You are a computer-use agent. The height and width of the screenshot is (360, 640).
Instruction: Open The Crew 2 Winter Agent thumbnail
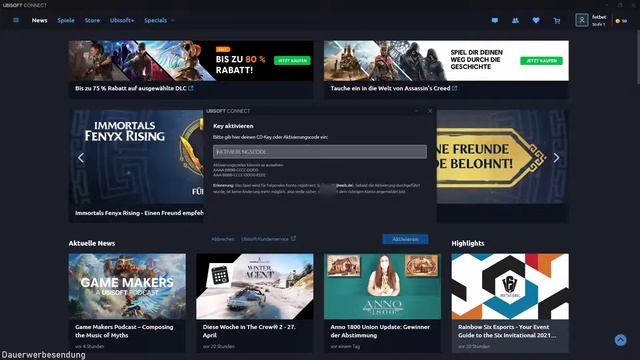click(255, 286)
